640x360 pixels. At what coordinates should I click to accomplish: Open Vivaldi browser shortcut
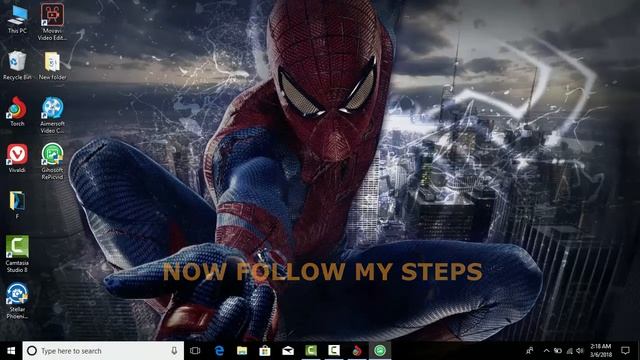point(17,158)
